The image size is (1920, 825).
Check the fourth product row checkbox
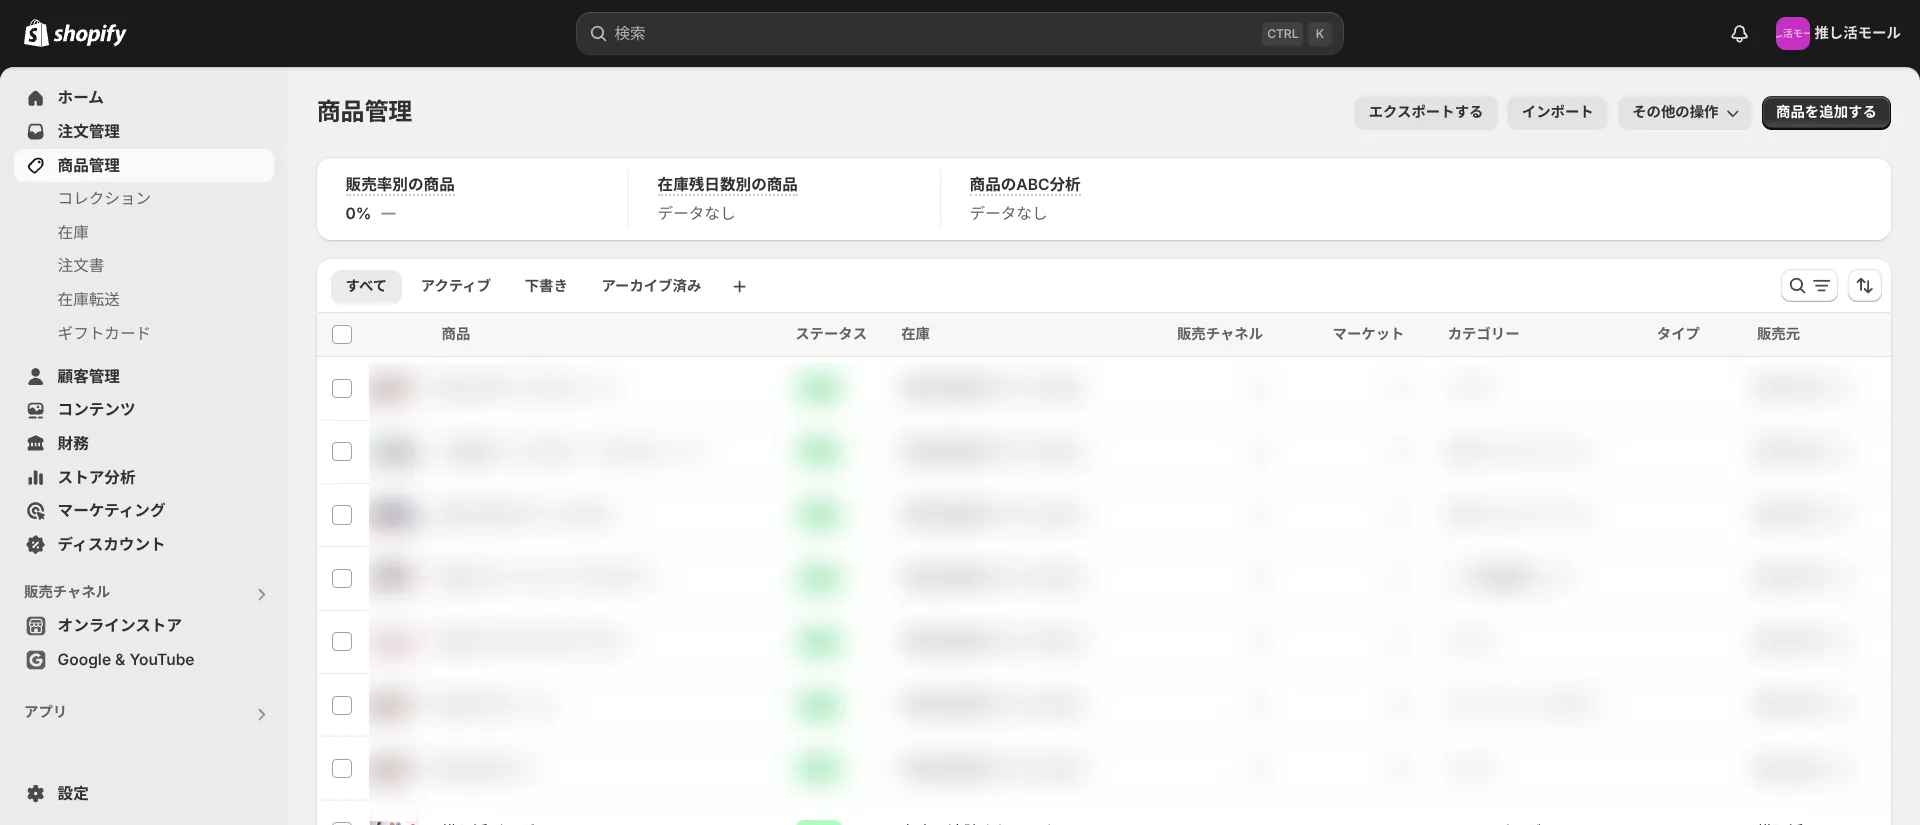(x=342, y=578)
